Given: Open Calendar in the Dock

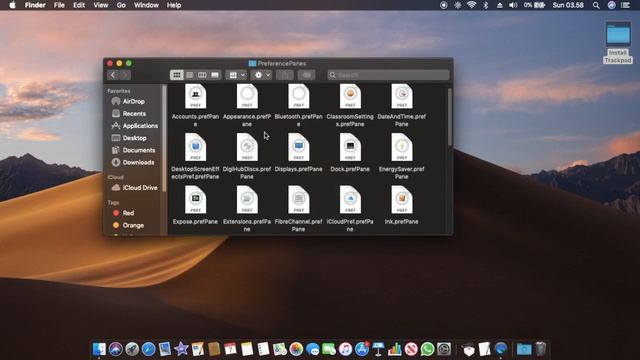Looking at the screenshot, I should [x=231, y=349].
